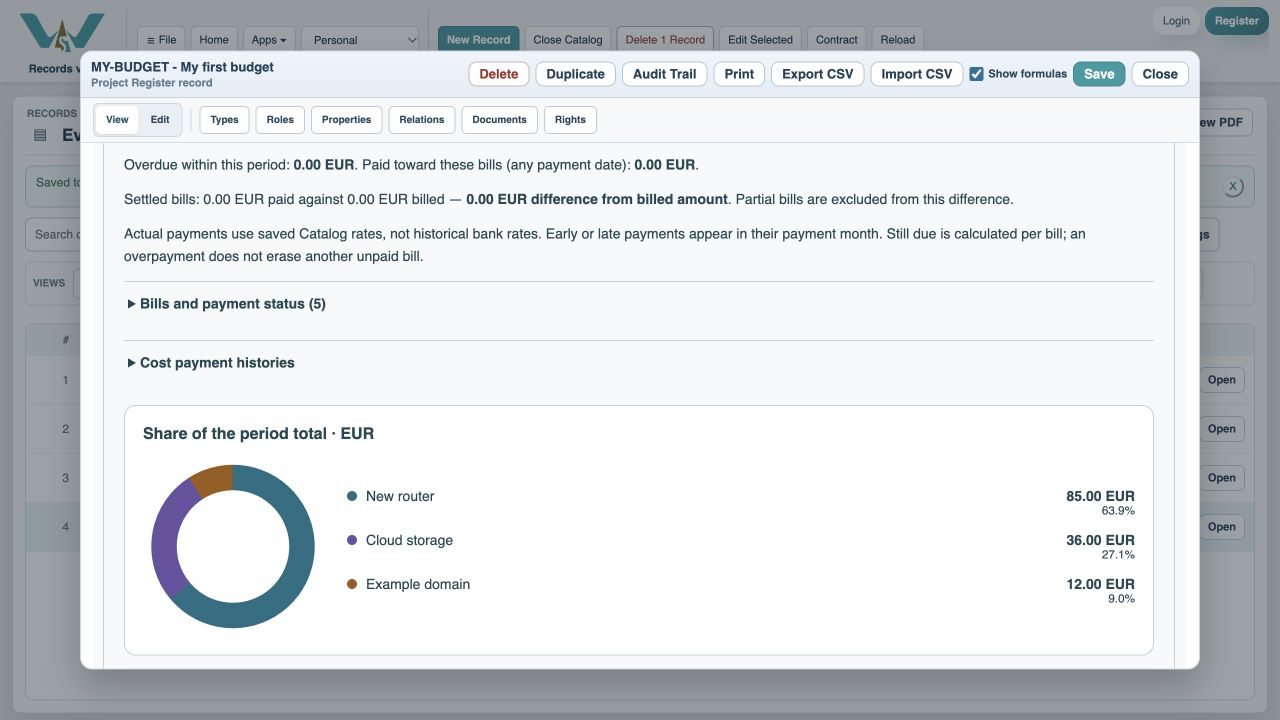Screen dimensions: 1280x720
Task: Click the New Record toolbar button
Action: [x=479, y=40]
